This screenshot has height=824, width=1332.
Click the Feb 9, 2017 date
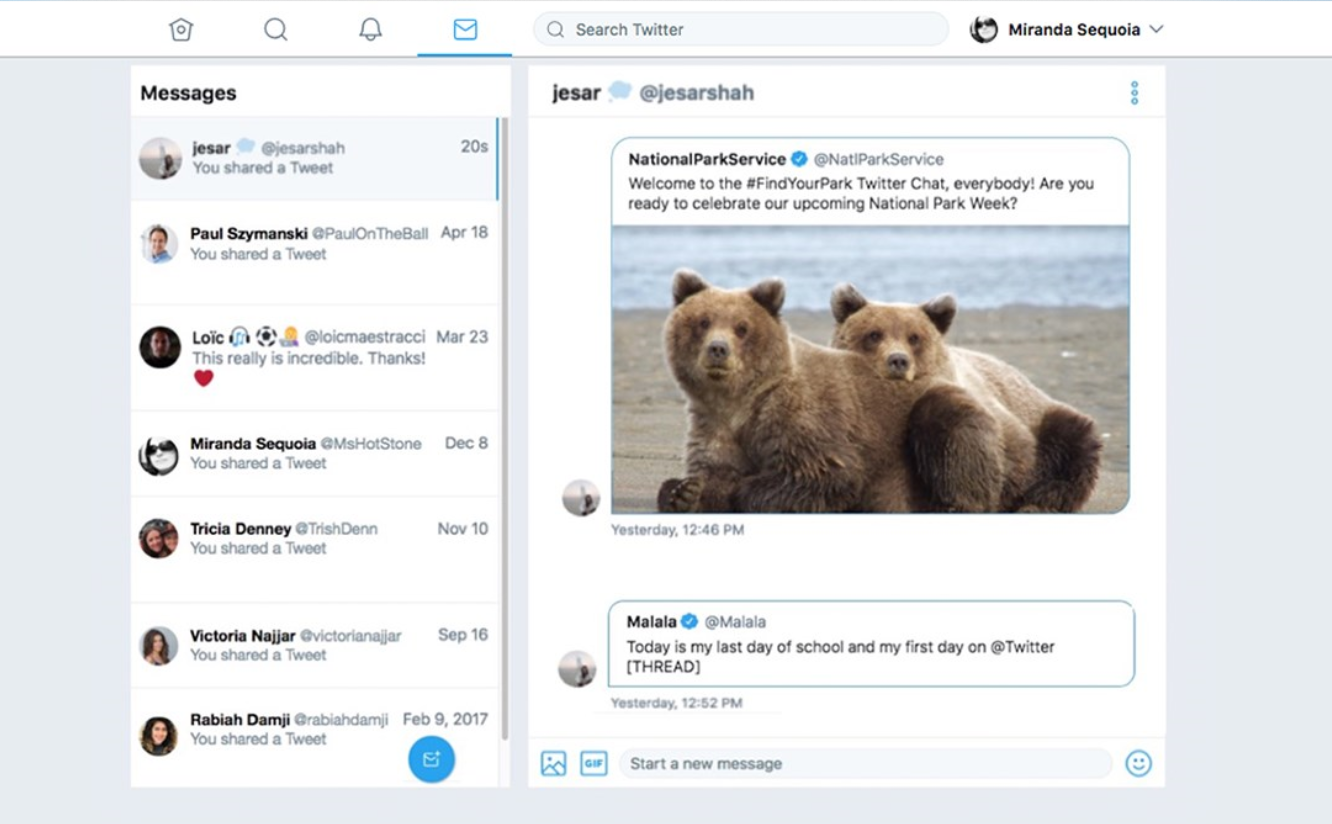point(445,719)
